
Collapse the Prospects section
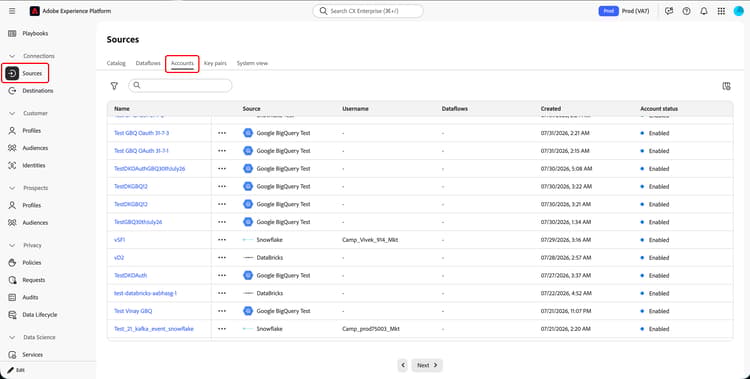coord(12,188)
